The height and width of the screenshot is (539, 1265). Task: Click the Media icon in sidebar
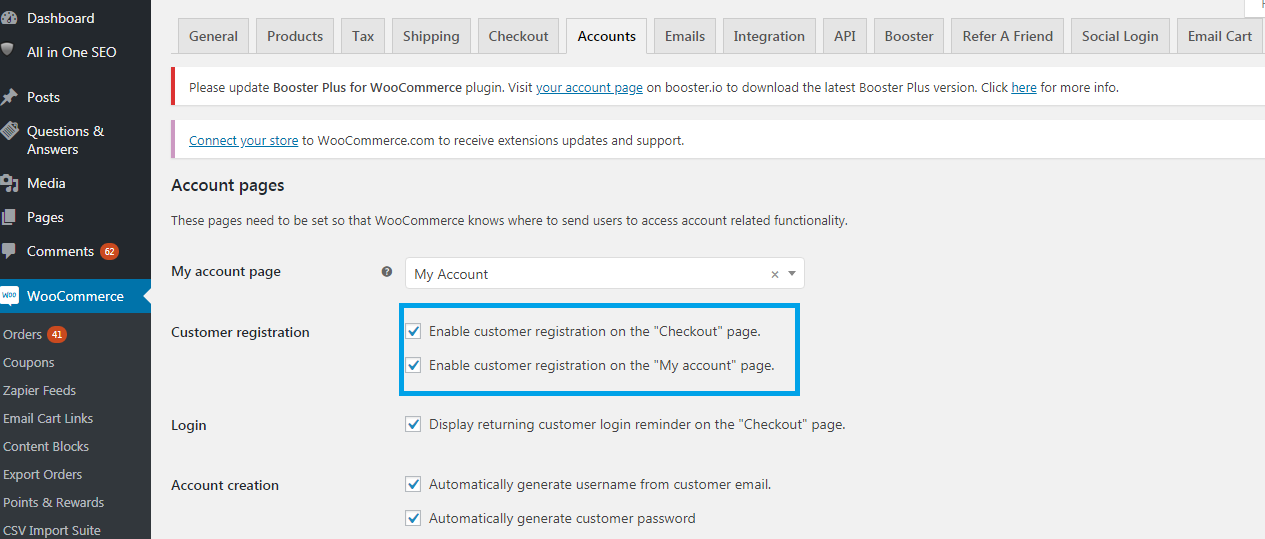click(x=9, y=183)
